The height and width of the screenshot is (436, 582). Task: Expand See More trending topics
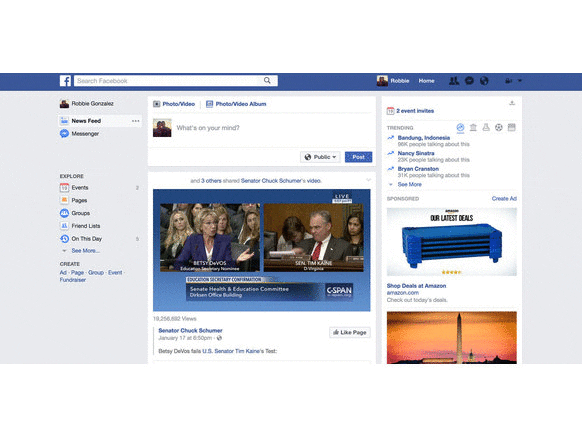[409, 184]
